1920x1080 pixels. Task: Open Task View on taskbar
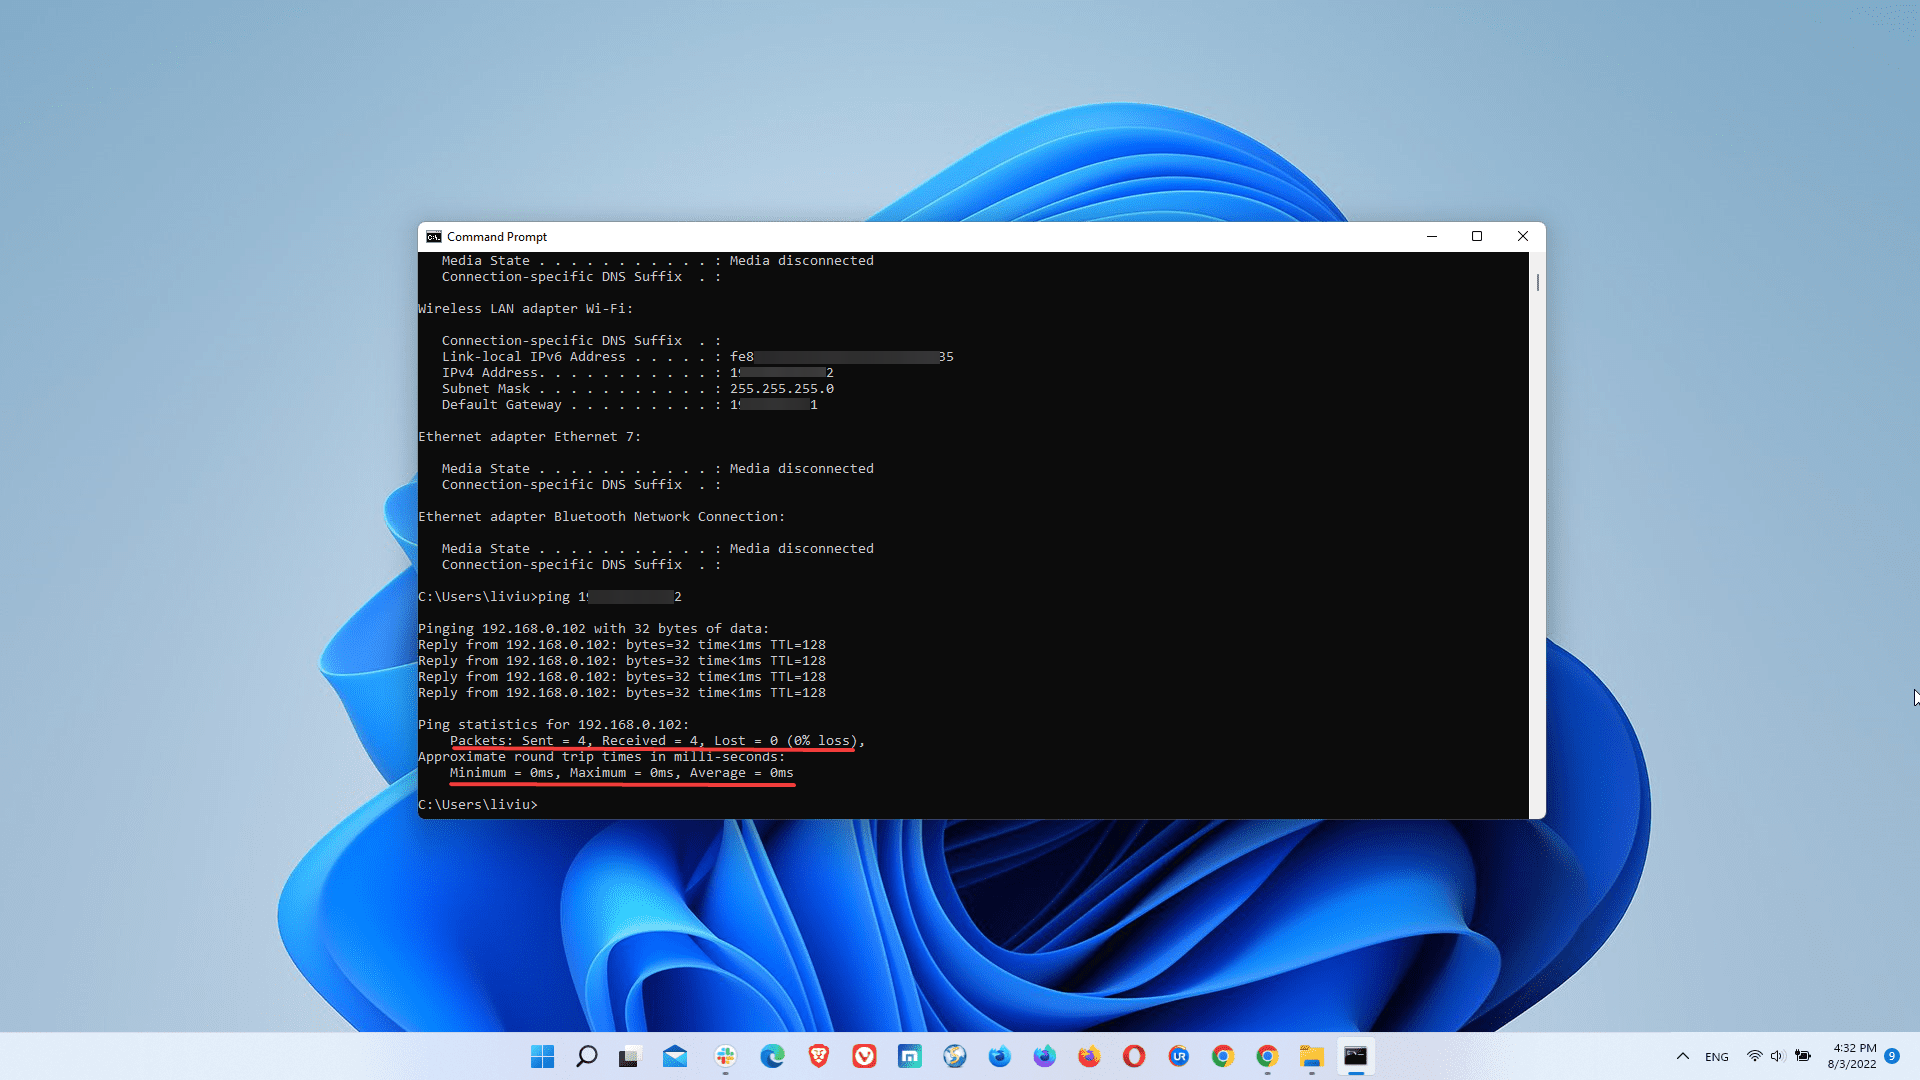click(x=629, y=1056)
